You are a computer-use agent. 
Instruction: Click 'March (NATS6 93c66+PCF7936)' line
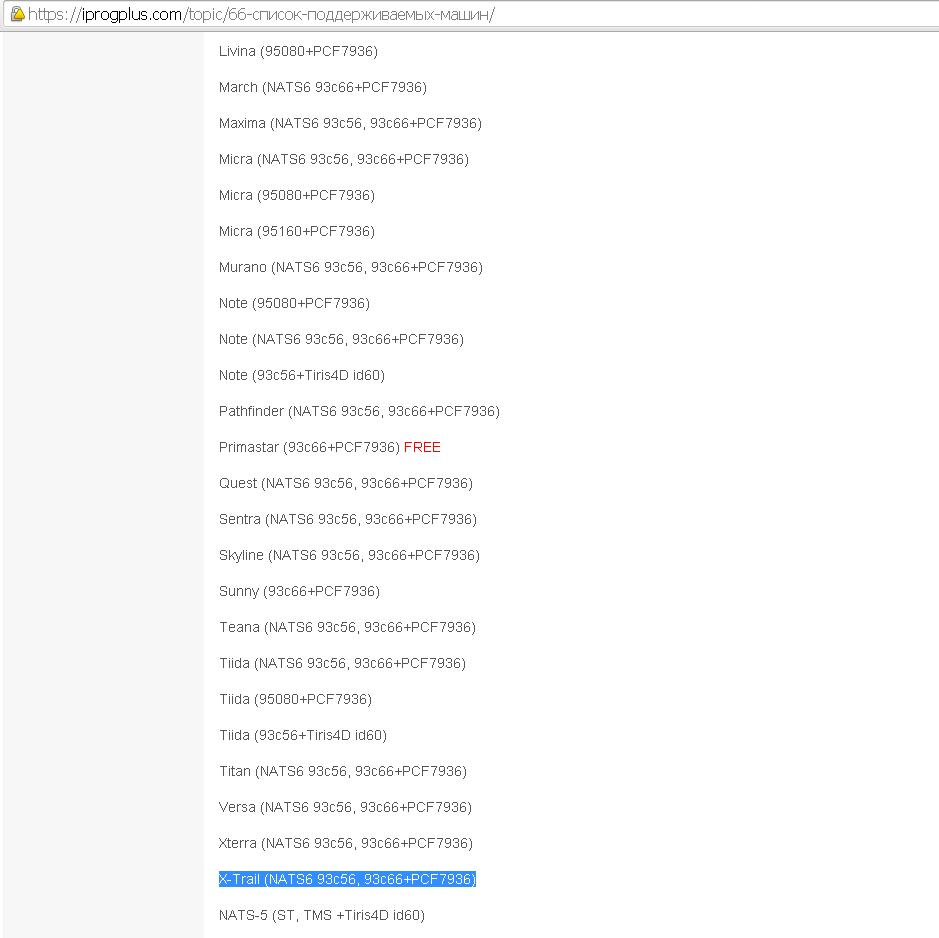[323, 87]
